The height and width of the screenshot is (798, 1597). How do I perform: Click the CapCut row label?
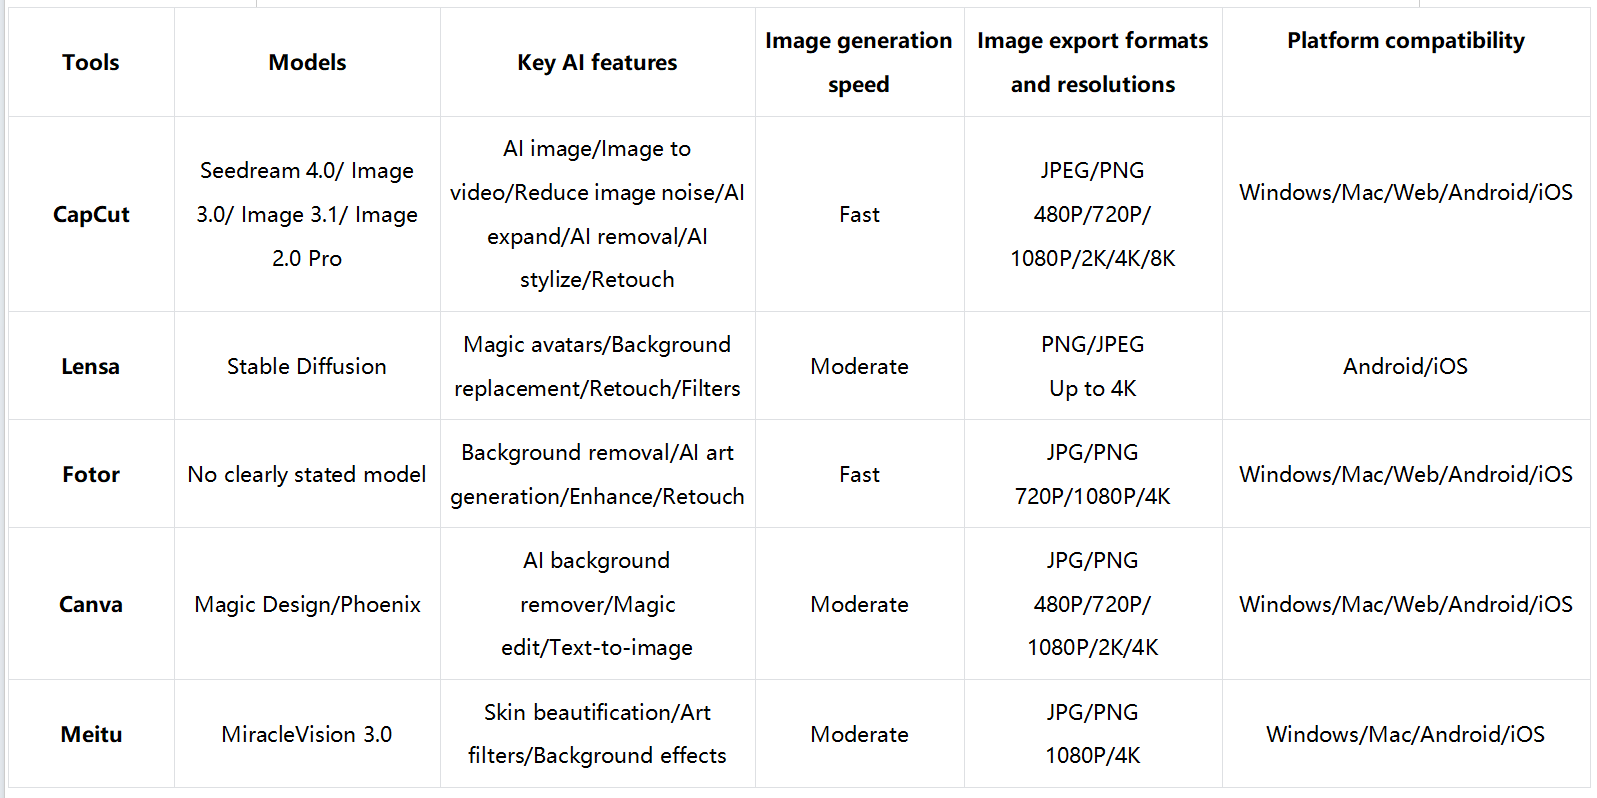coord(91,215)
